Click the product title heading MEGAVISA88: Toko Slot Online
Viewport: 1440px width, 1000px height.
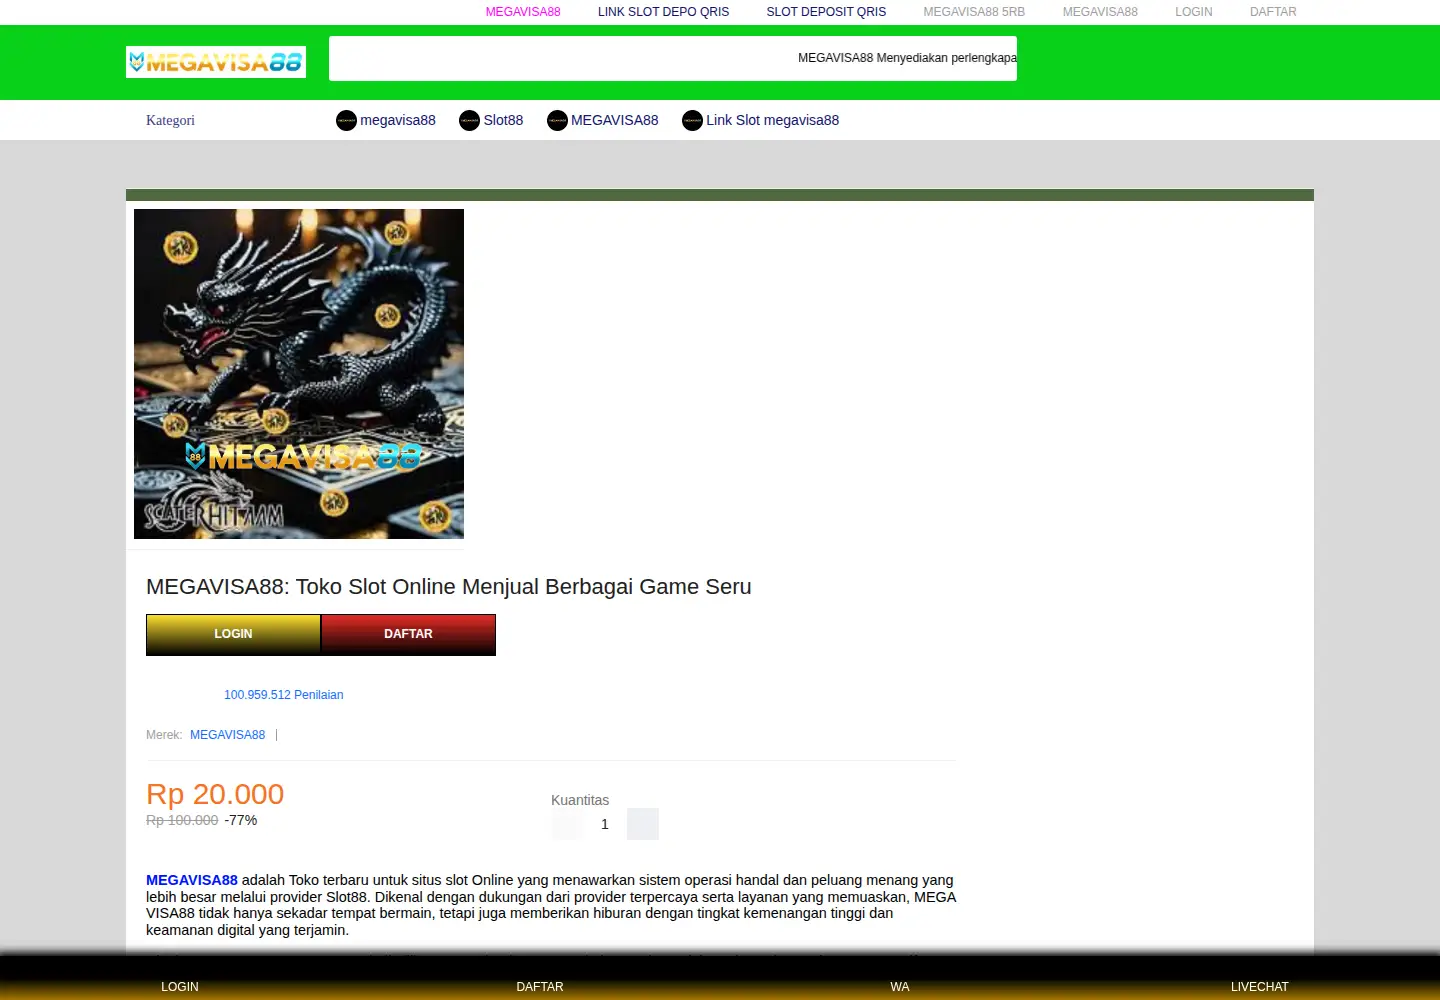pyautogui.click(x=449, y=587)
